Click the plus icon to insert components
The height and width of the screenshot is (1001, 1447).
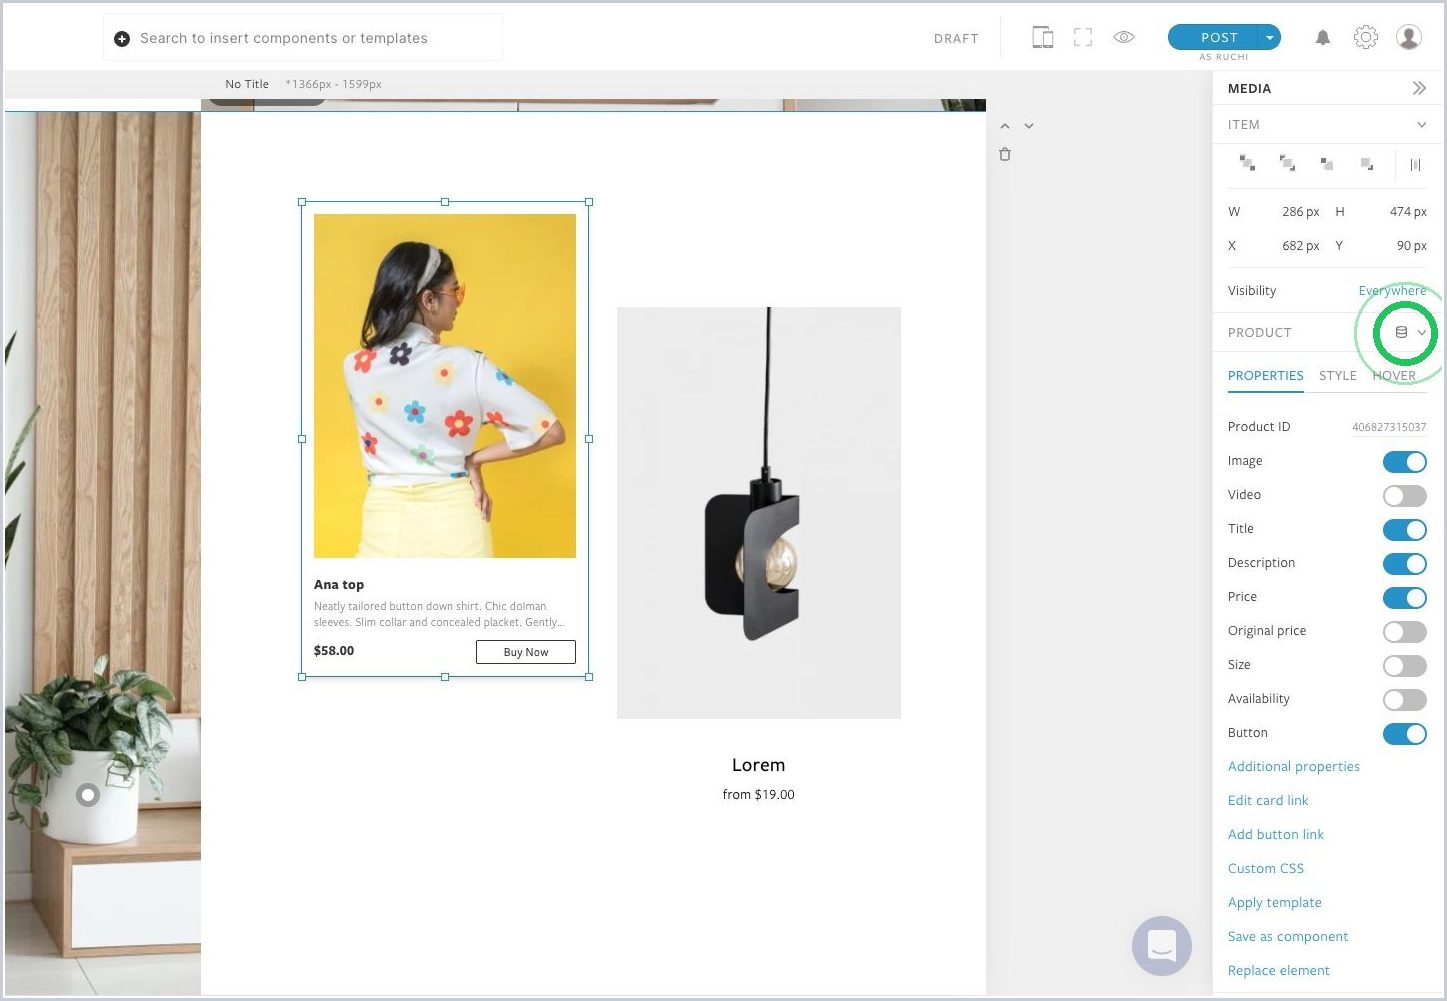122,39
